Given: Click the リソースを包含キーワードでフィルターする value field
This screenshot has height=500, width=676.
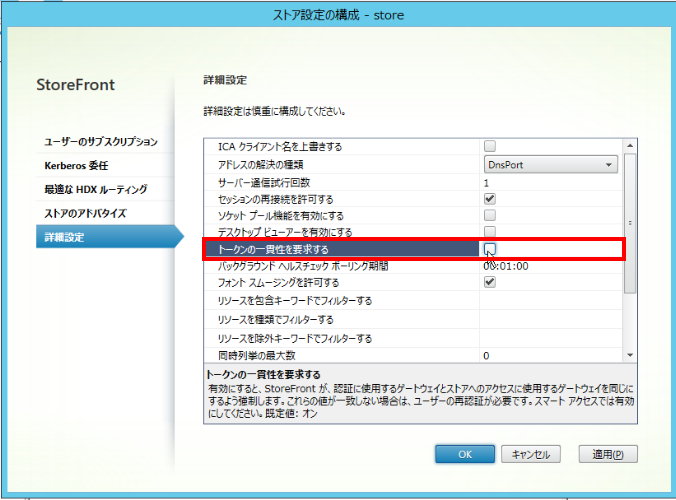Looking at the screenshot, I should point(551,300).
